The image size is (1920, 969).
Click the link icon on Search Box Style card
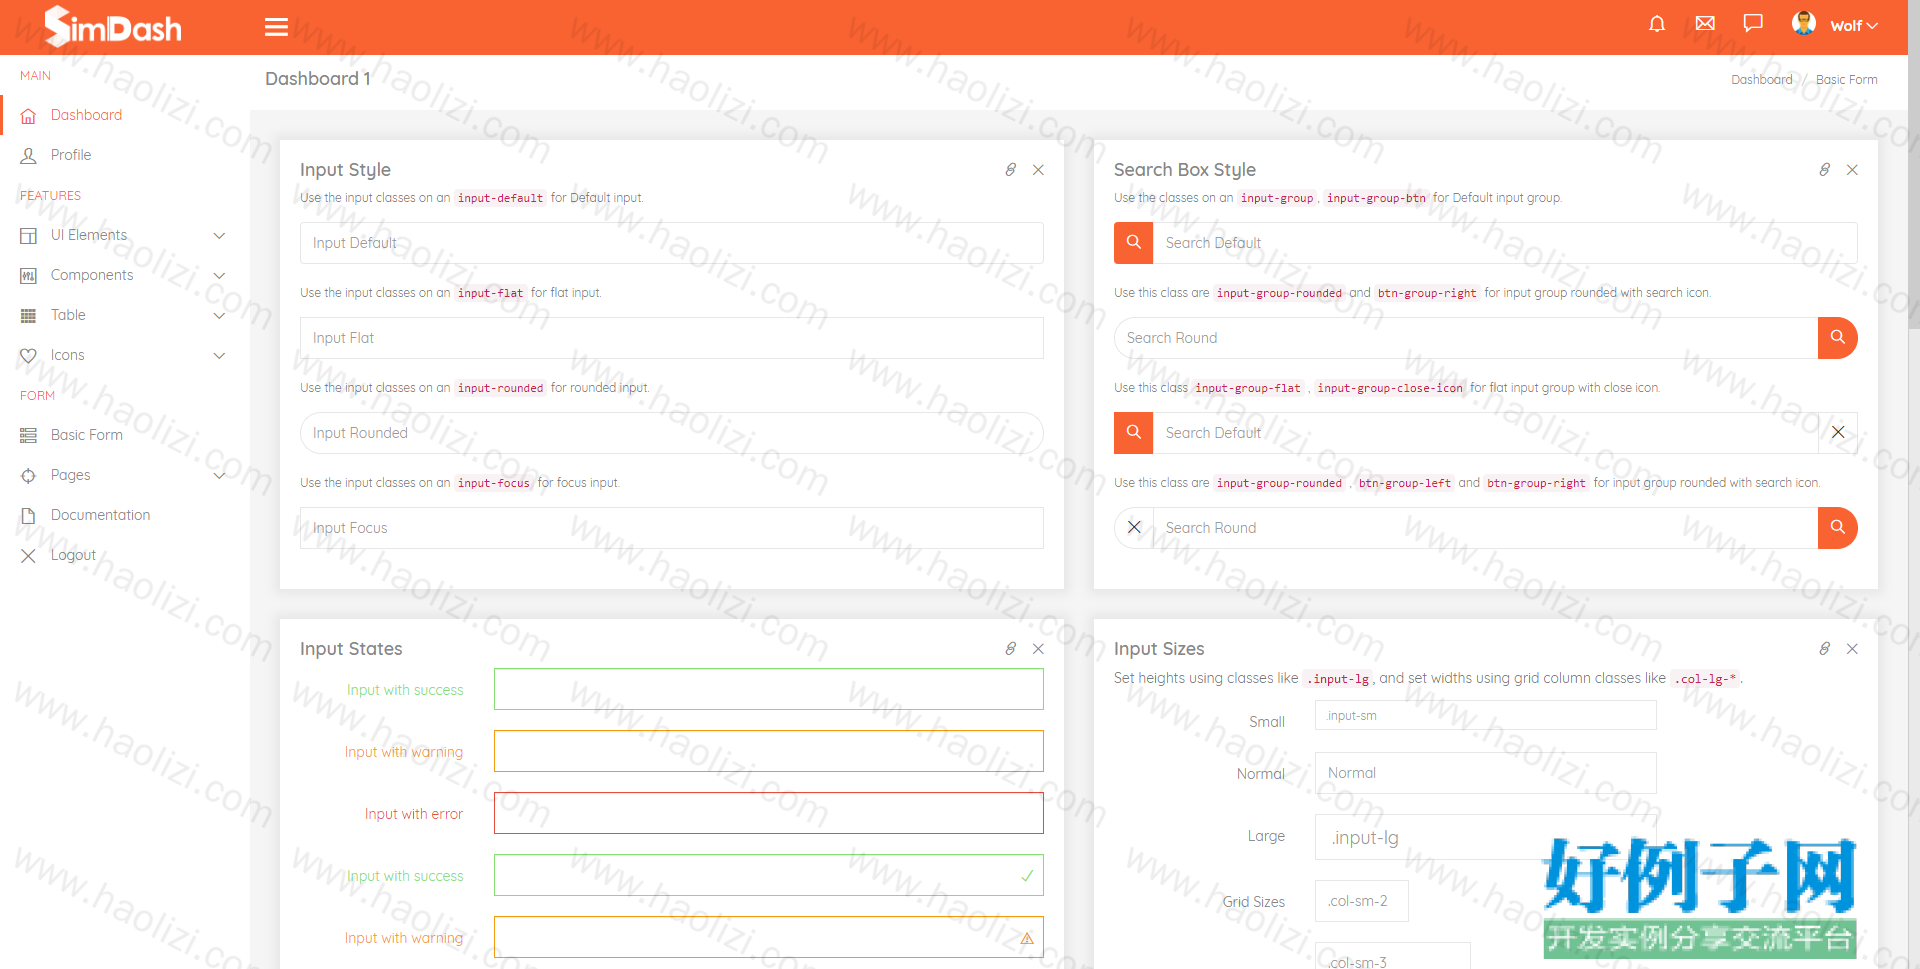coord(1825,170)
